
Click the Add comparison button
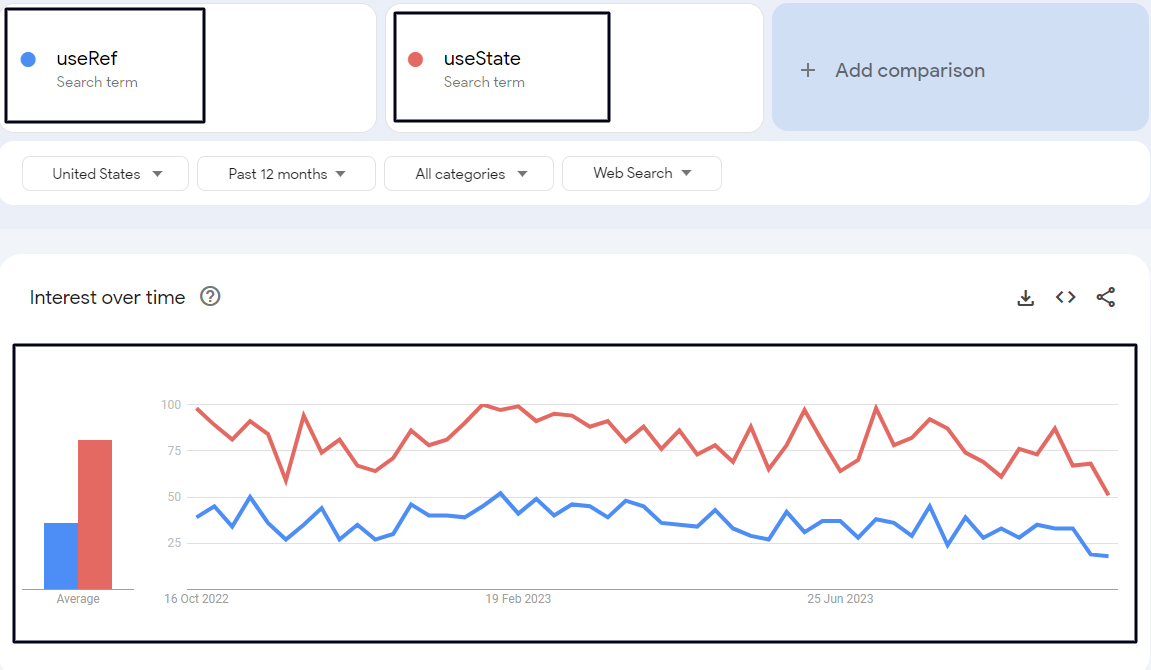908,70
